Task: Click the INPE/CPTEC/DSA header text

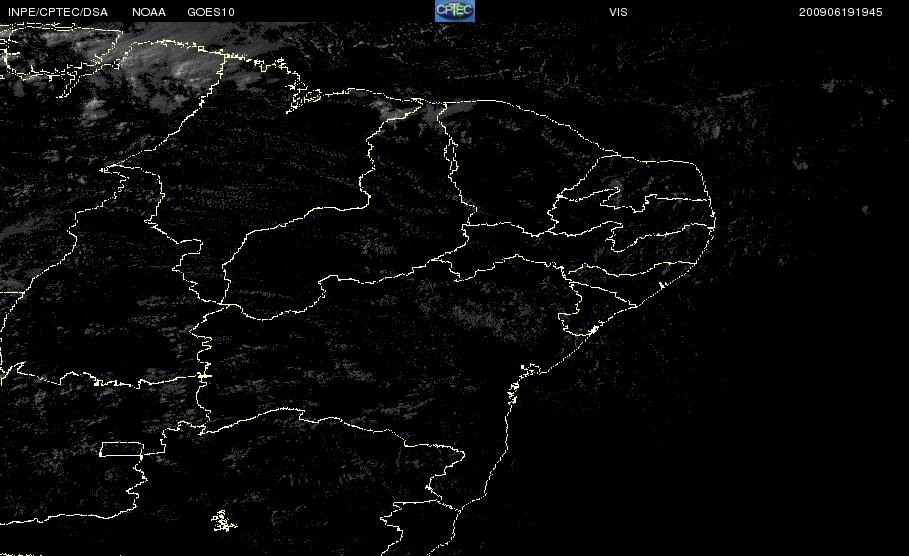Action: pos(58,12)
